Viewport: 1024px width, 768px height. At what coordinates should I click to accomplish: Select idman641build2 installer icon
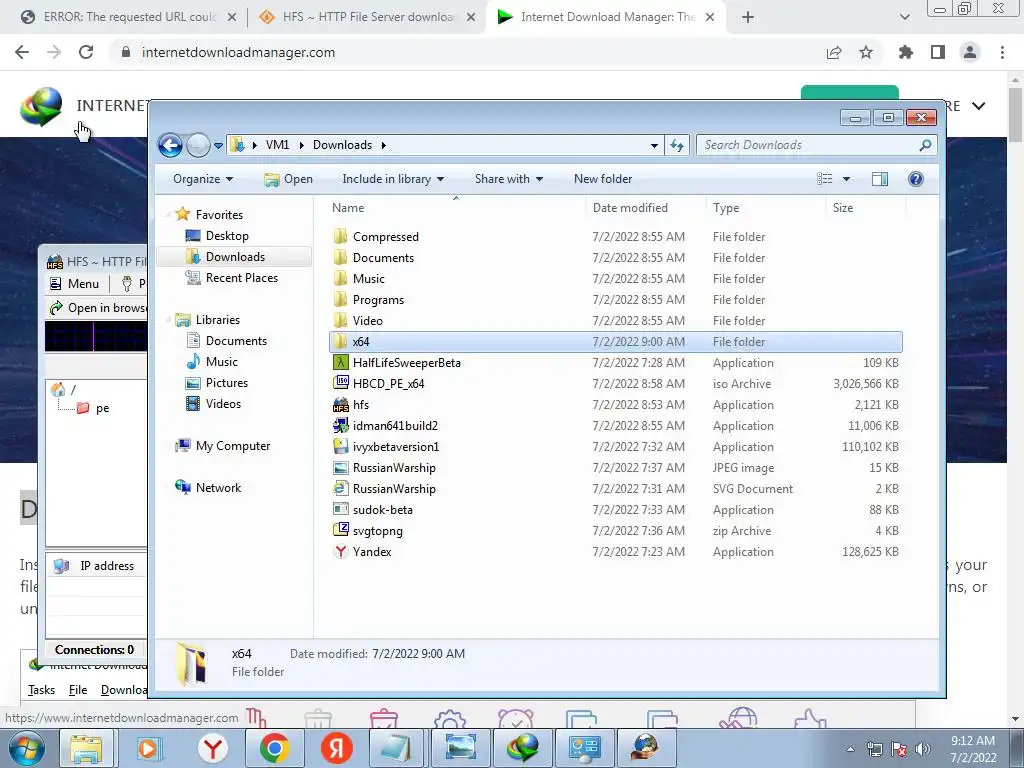pyautogui.click(x=340, y=426)
